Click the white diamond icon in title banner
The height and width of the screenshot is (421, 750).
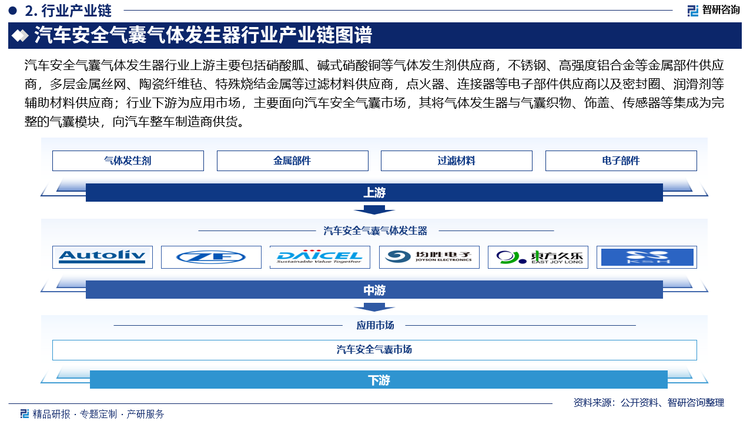20,36
